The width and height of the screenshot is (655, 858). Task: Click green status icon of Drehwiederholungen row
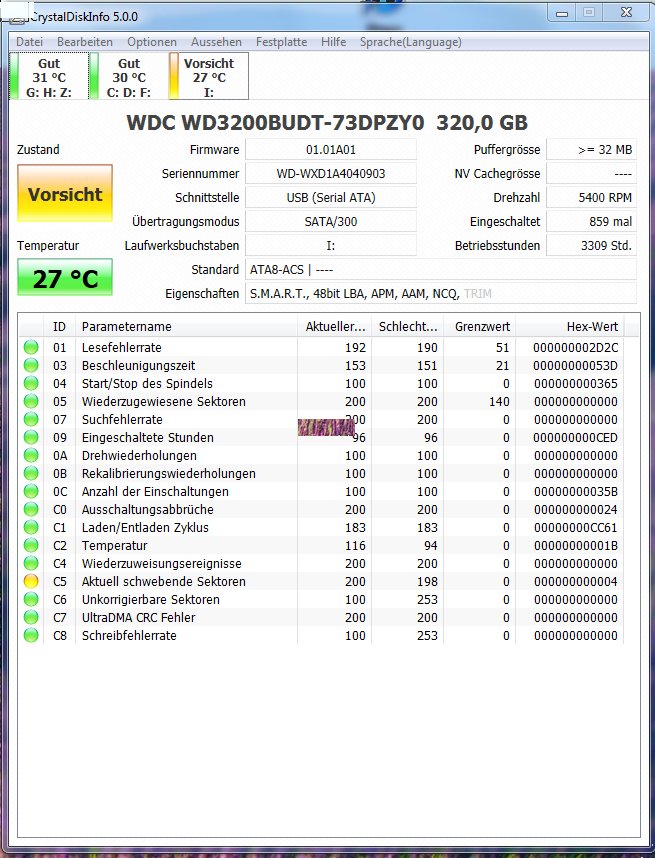pyautogui.click(x=31, y=455)
